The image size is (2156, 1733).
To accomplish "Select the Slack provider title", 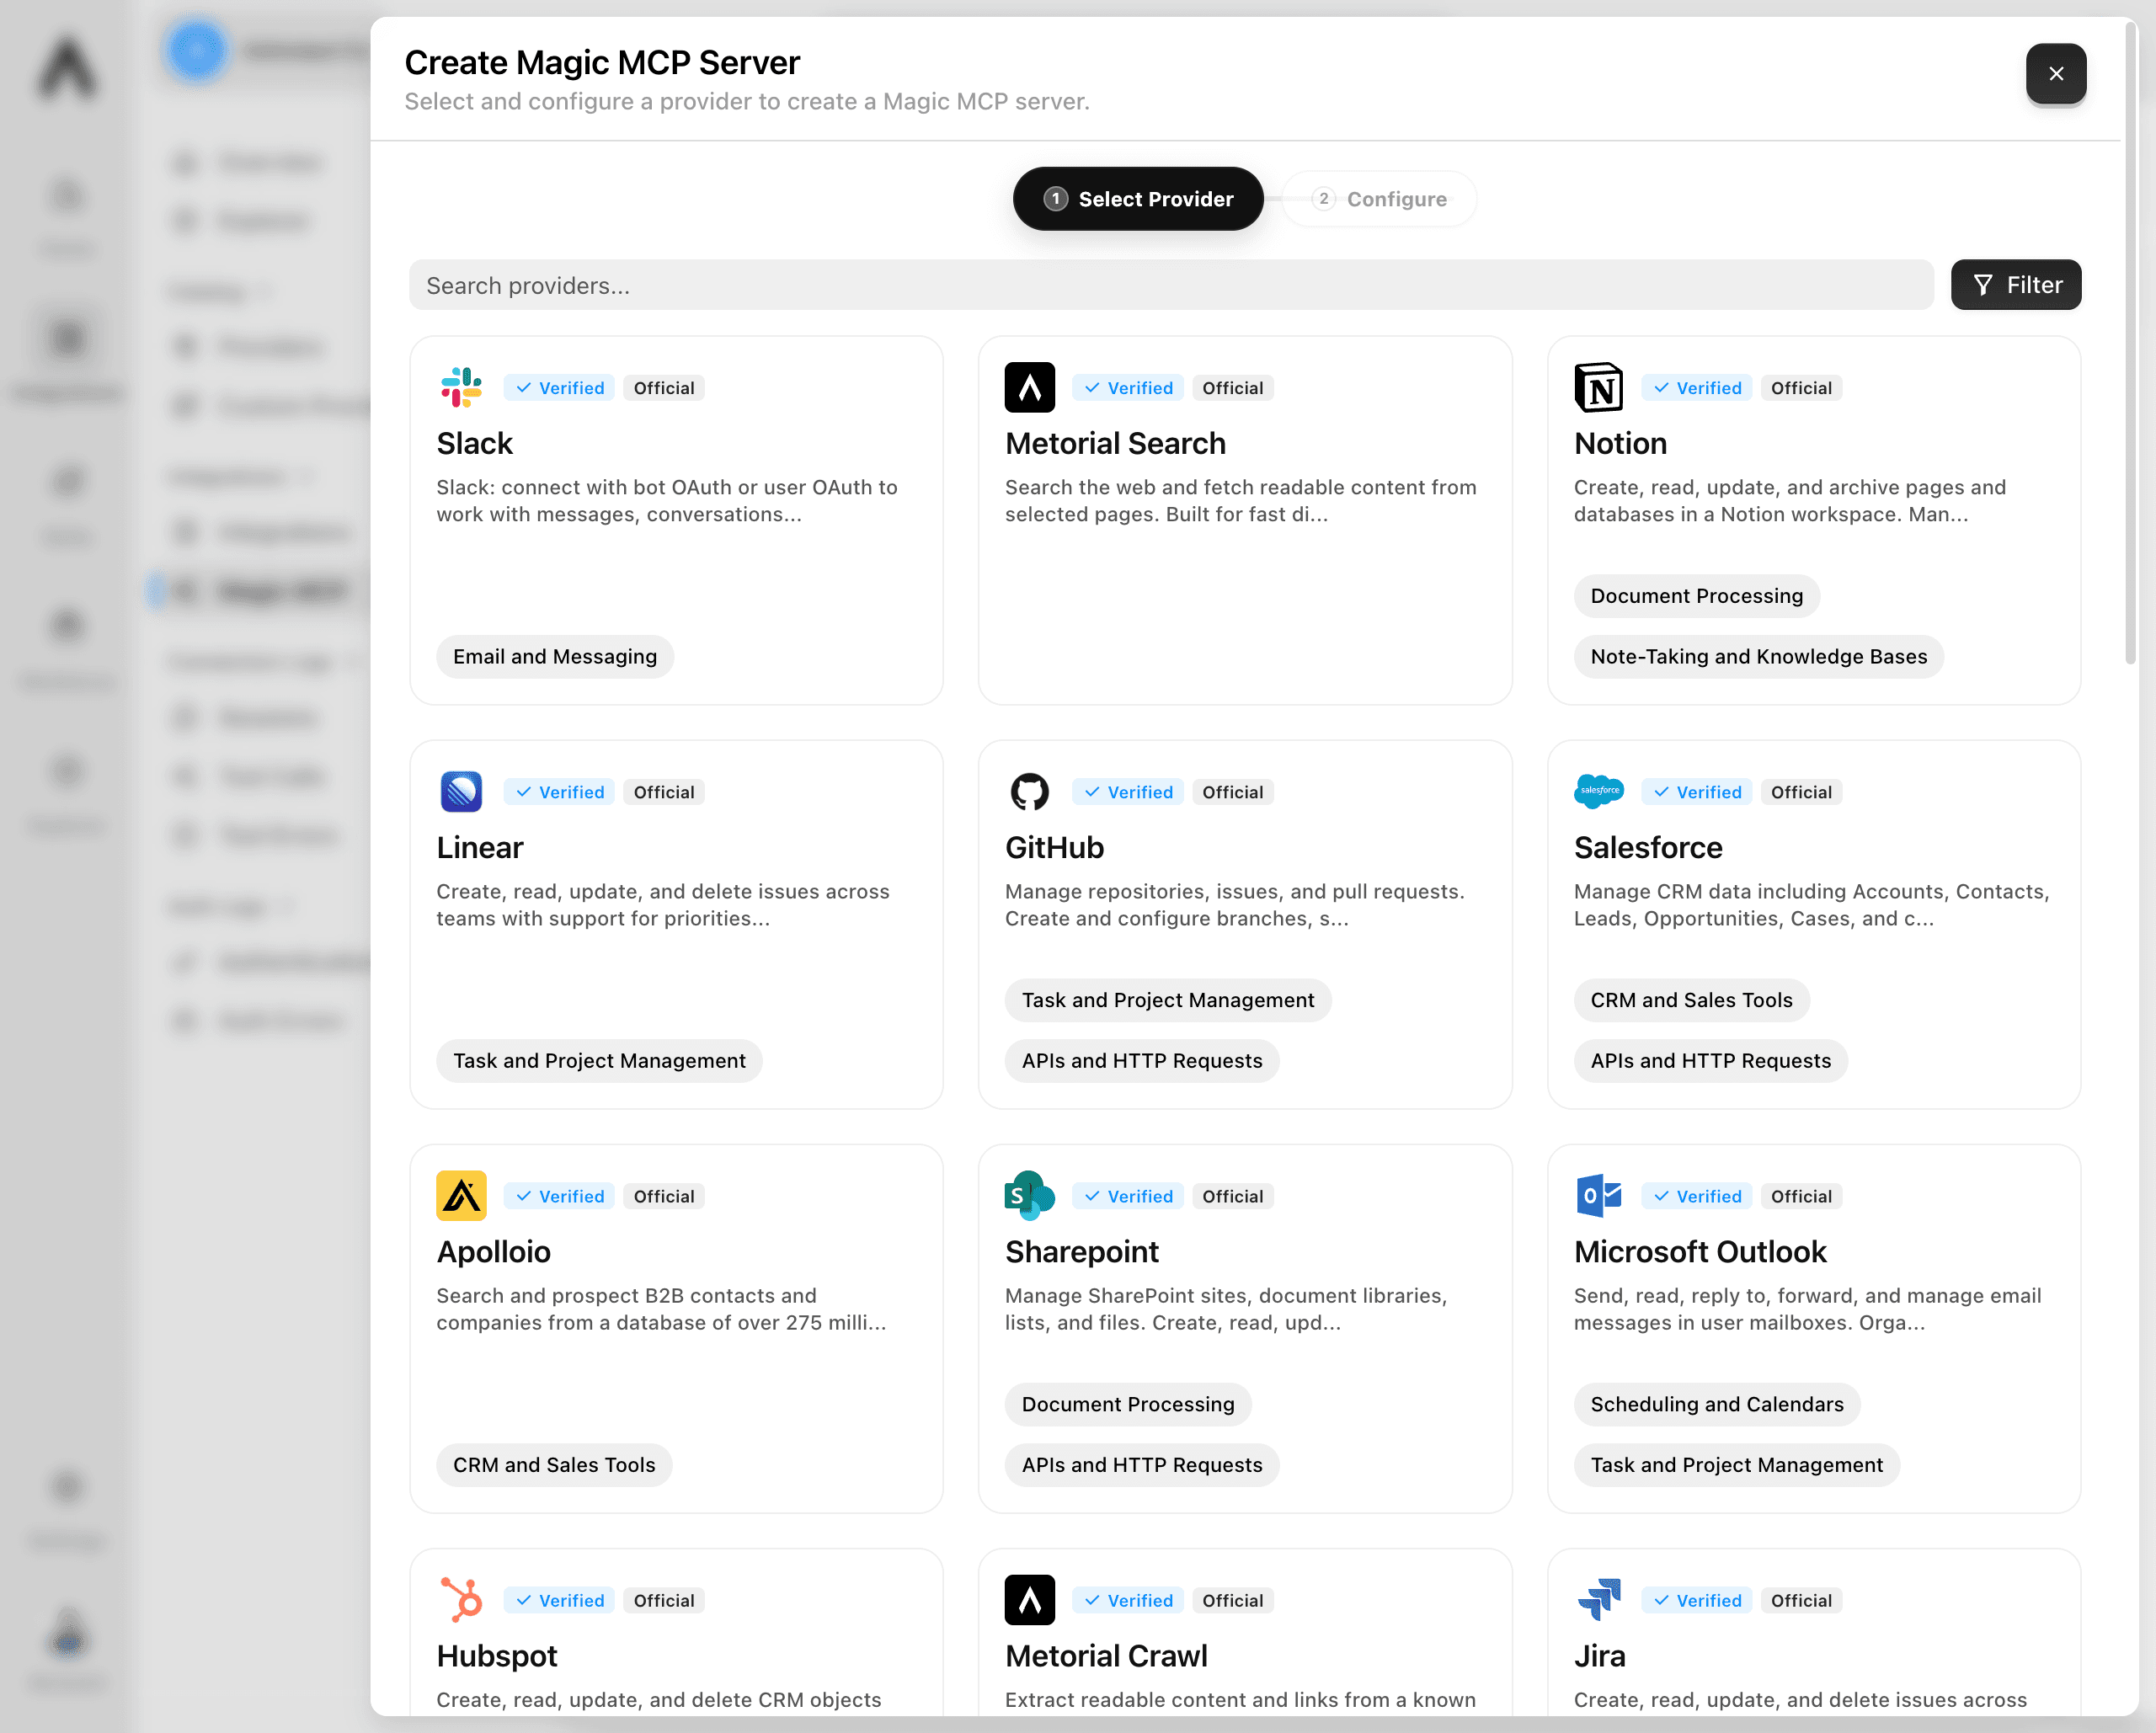I will (x=474, y=443).
